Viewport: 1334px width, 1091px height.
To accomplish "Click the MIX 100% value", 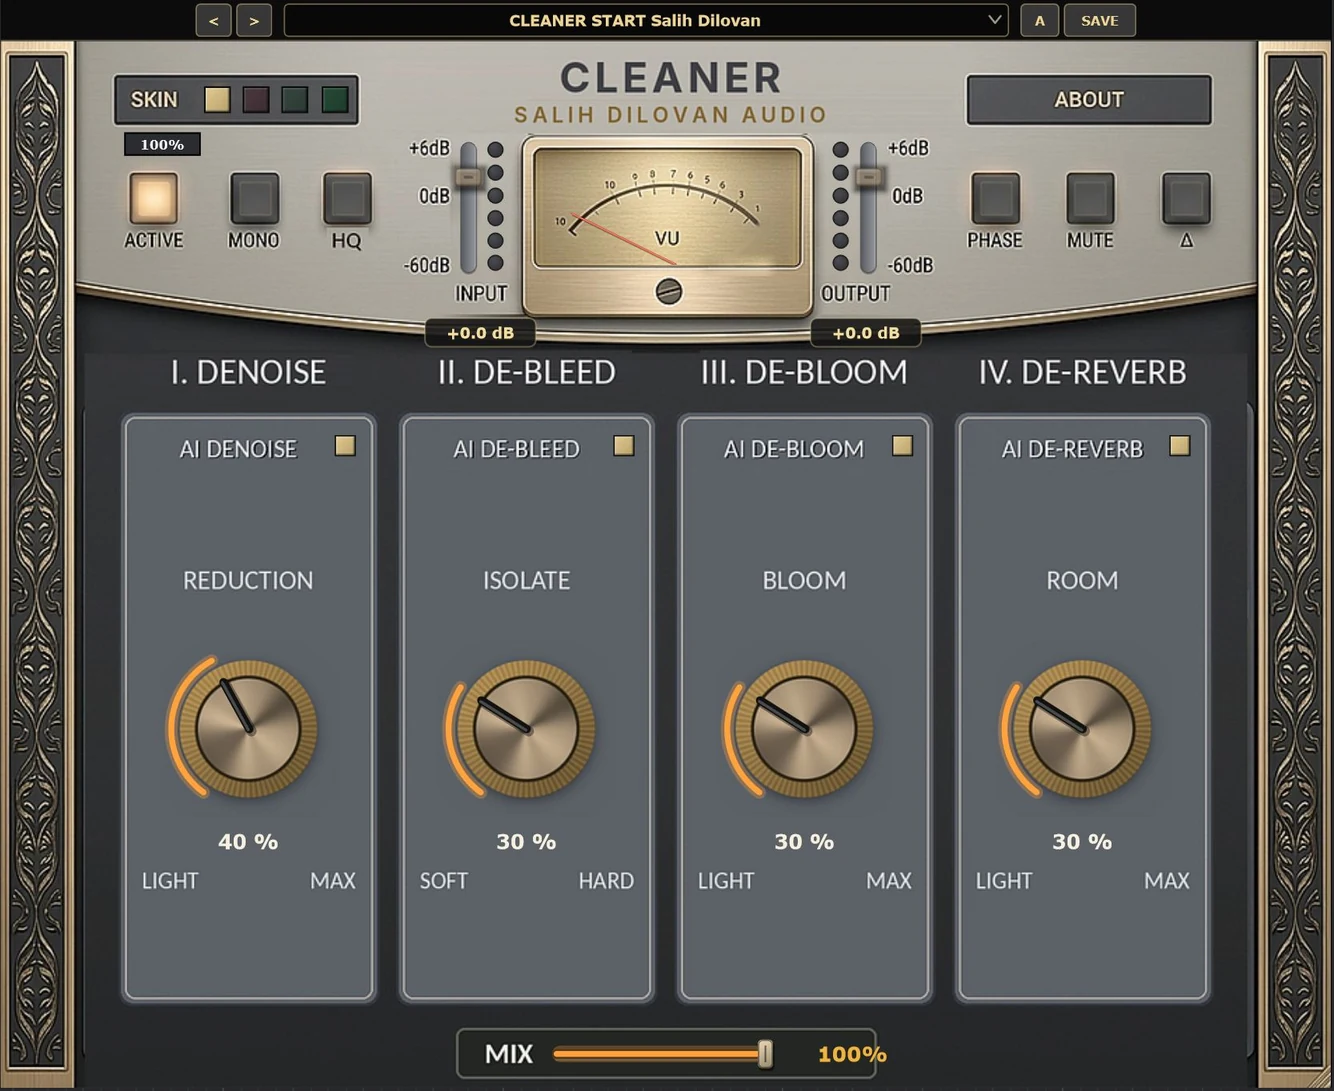I will pos(852,1054).
